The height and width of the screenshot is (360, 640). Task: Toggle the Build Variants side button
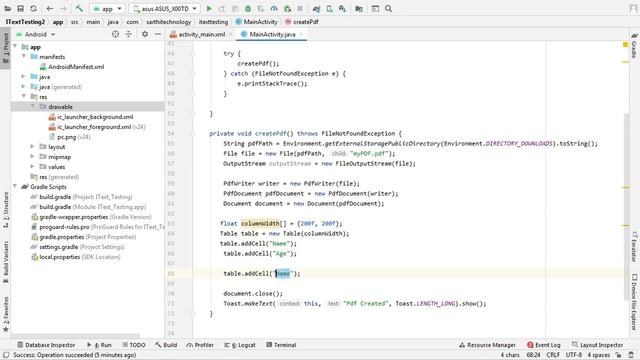[x=6, y=262]
